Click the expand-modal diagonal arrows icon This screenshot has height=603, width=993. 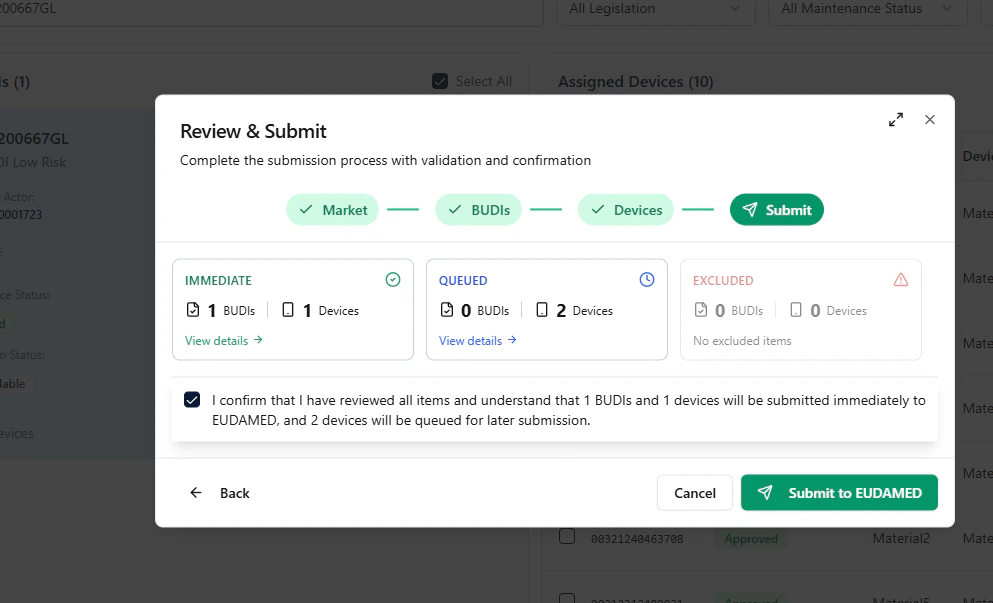click(x=895, y=118)
